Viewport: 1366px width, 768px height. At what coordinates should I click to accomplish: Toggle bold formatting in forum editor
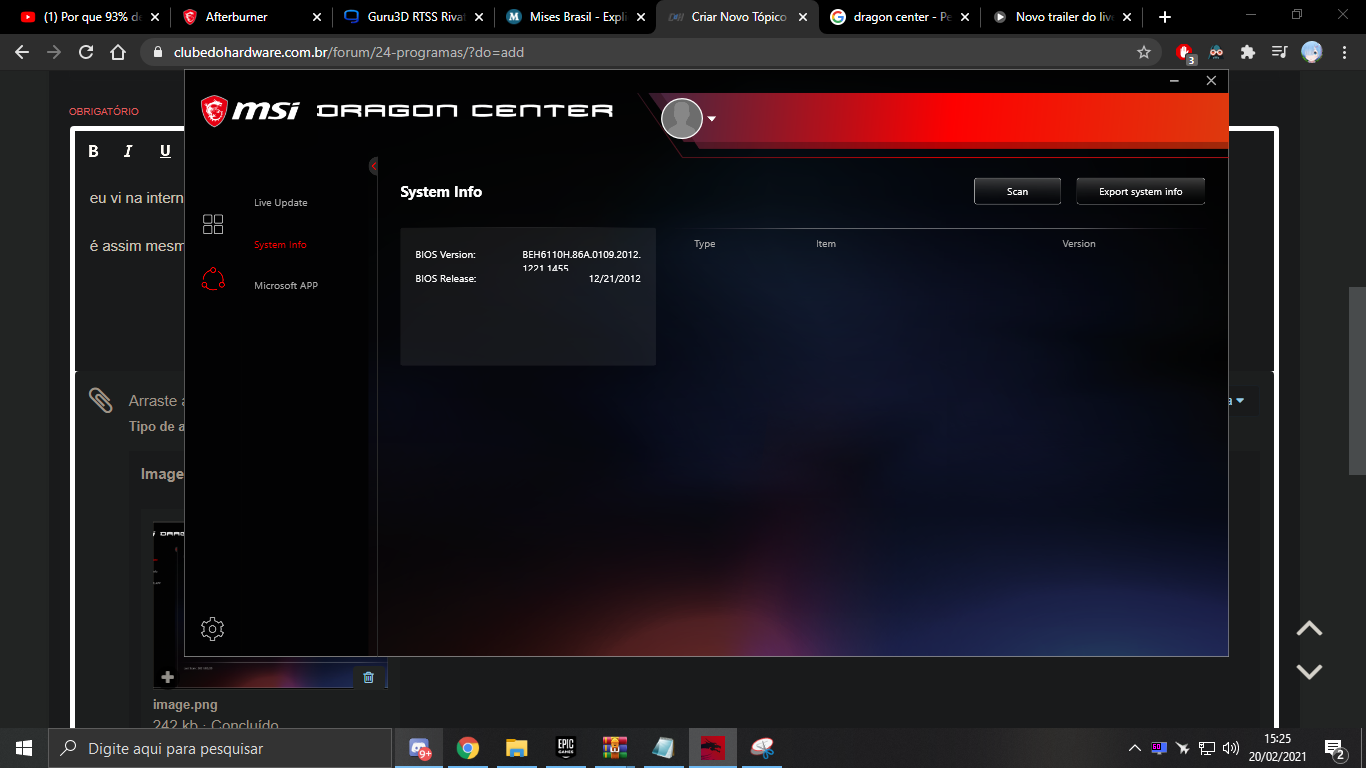pyautogui.click(x=94, y=151)
